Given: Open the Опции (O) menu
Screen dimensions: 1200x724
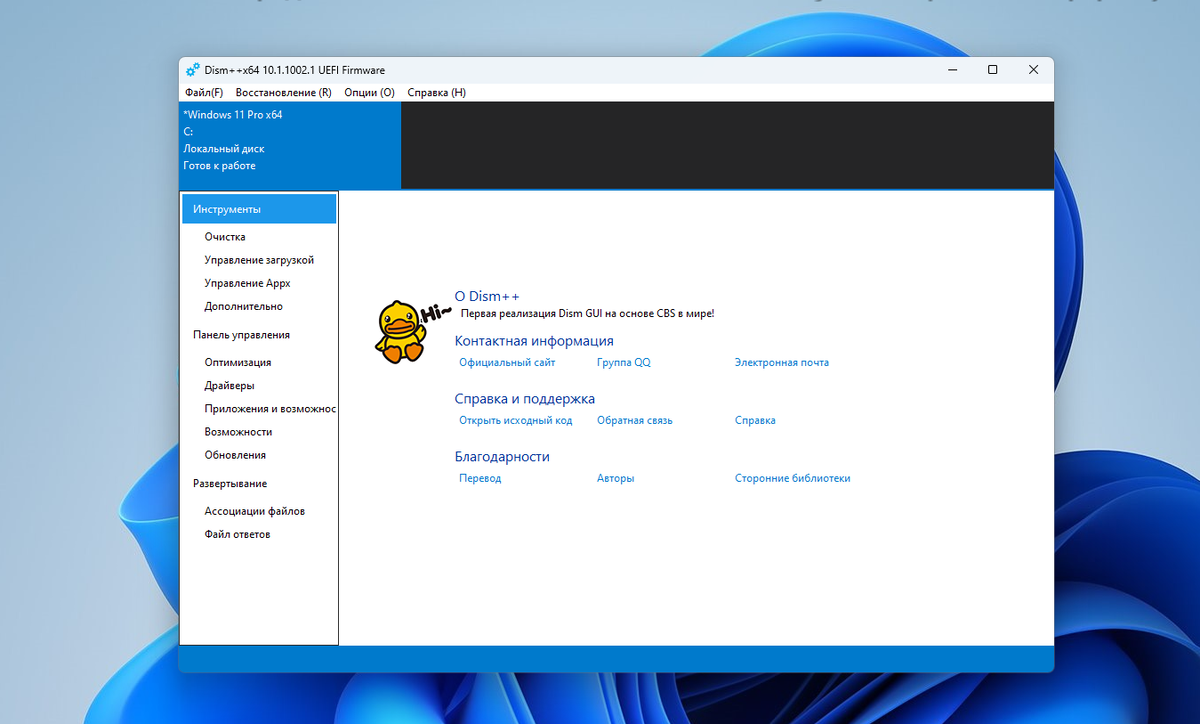Looking at the screenshot, I should (x=369, y=92).
